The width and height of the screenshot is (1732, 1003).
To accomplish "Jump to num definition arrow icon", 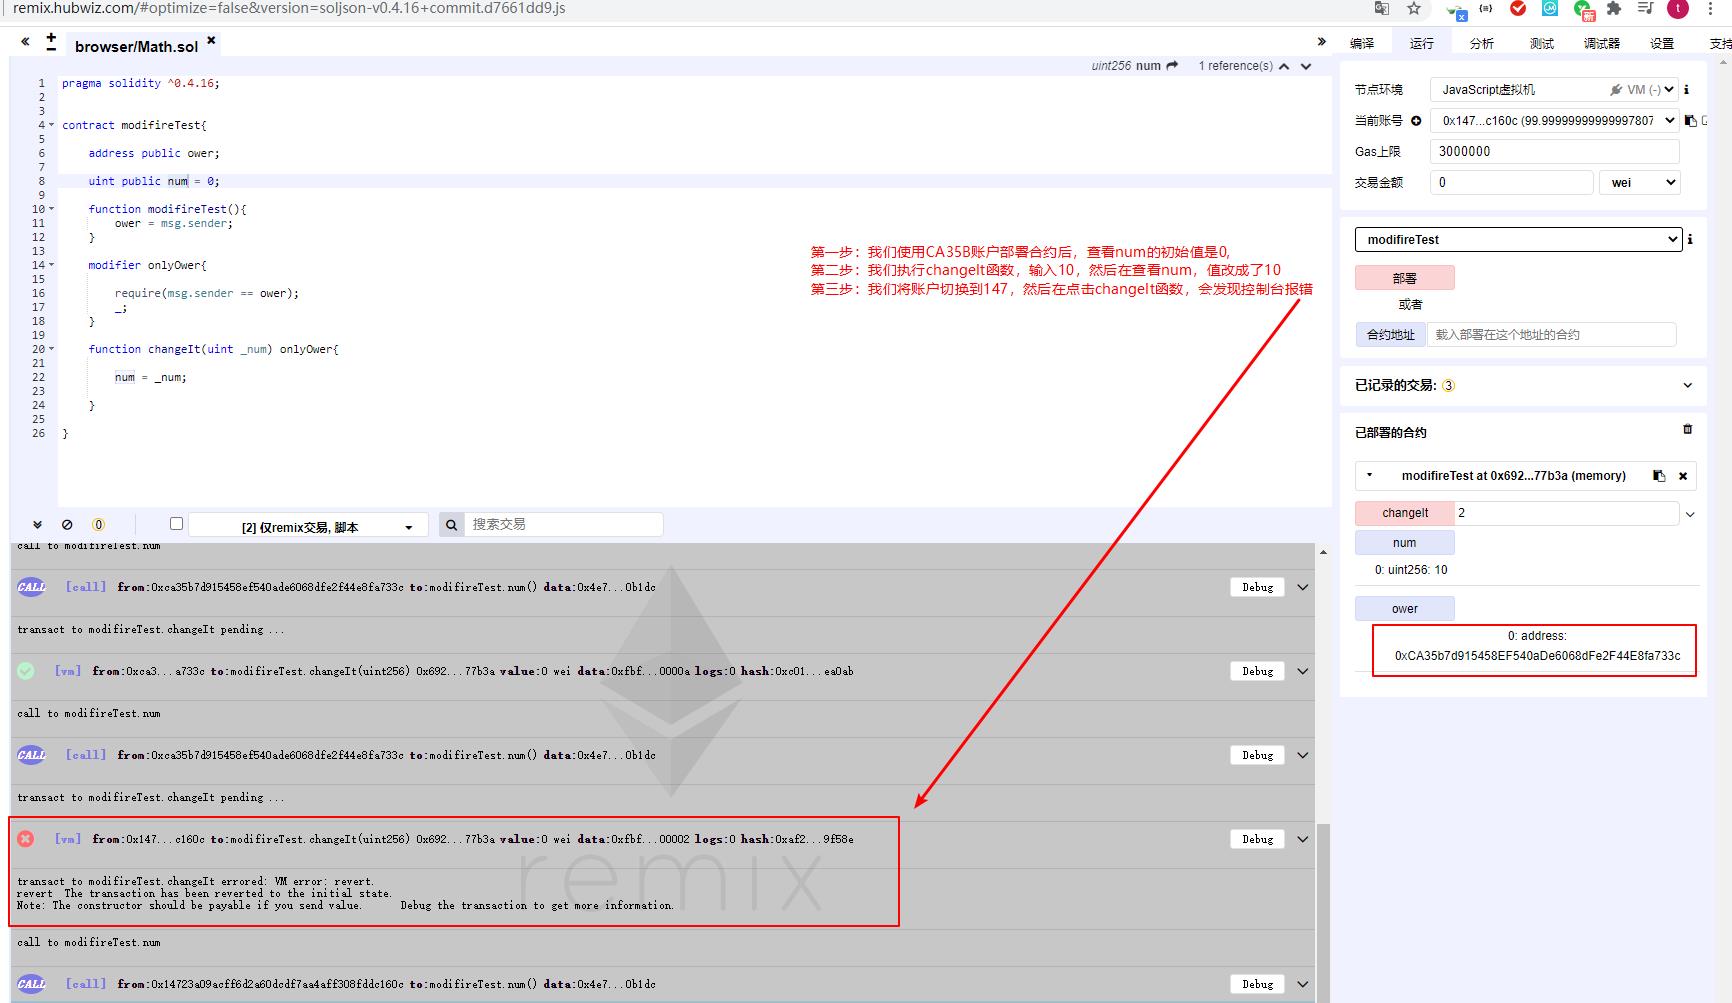I will [x=1172, y=66].
